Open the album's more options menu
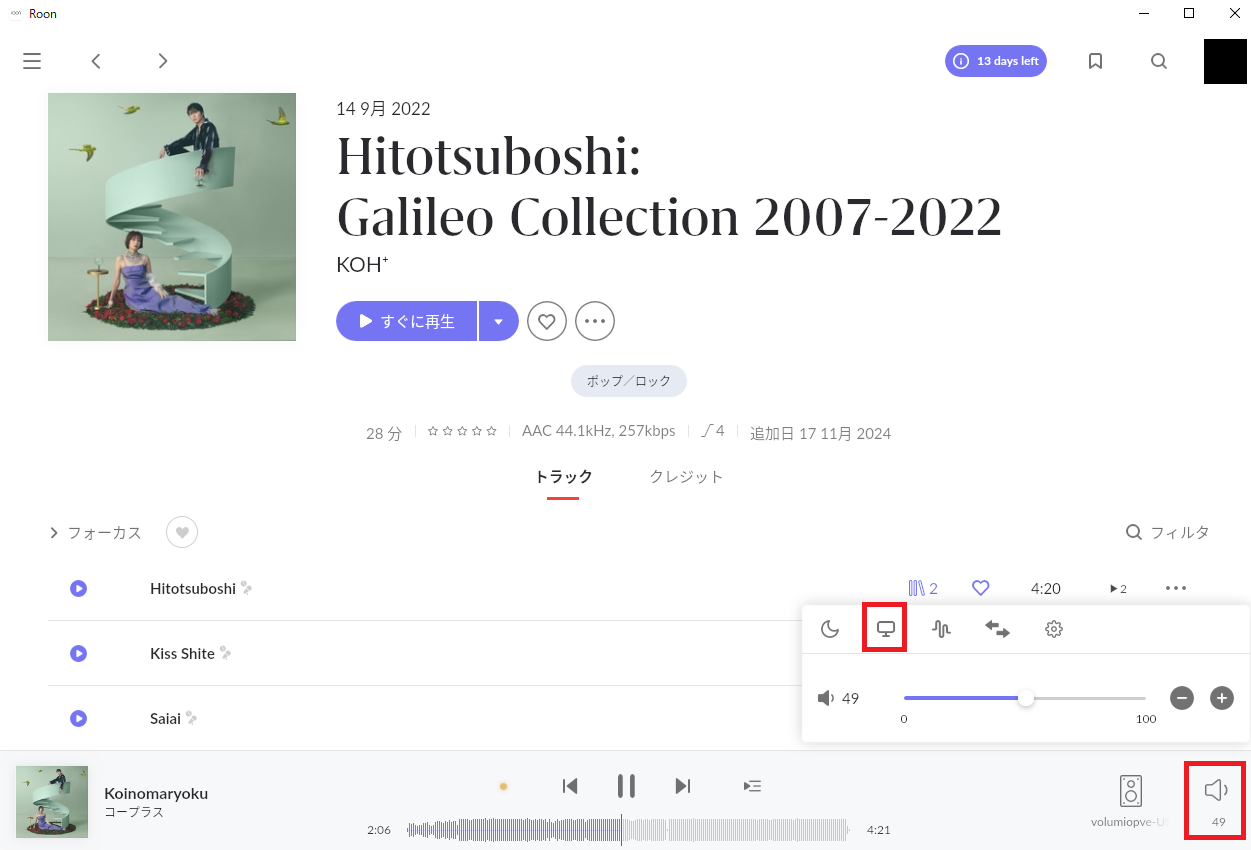Viewport: 1251px width, 850px height. [x=595, y=321]
